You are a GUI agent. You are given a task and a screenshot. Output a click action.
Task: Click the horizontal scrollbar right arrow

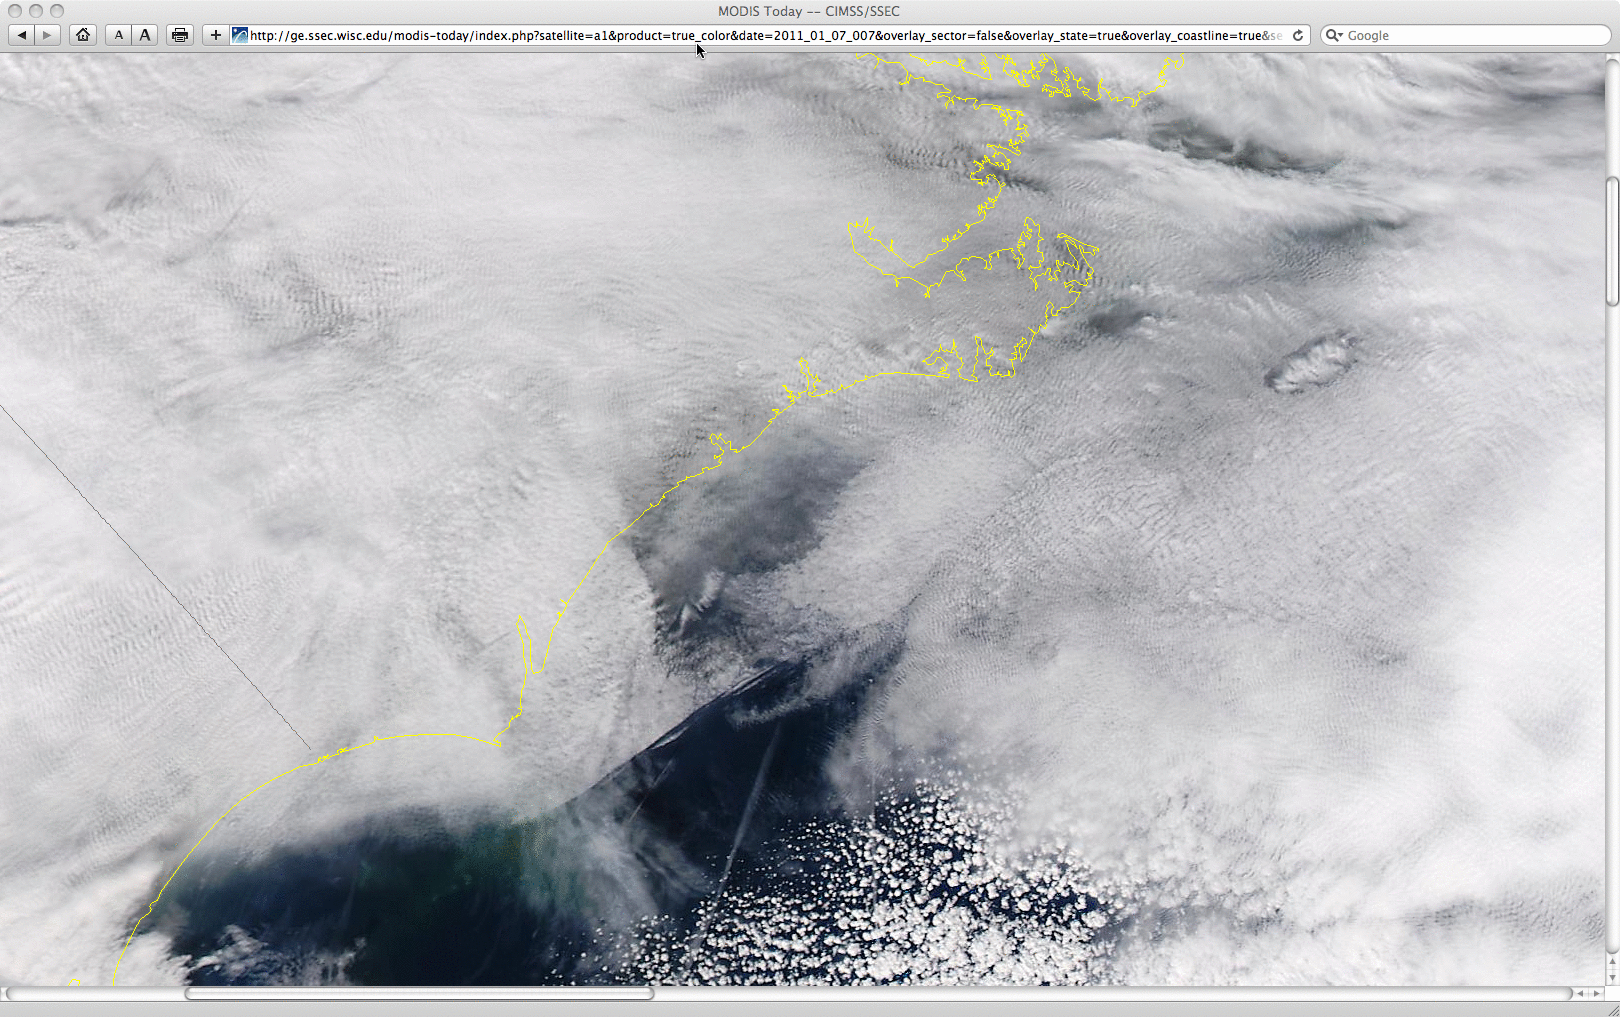1595,993
